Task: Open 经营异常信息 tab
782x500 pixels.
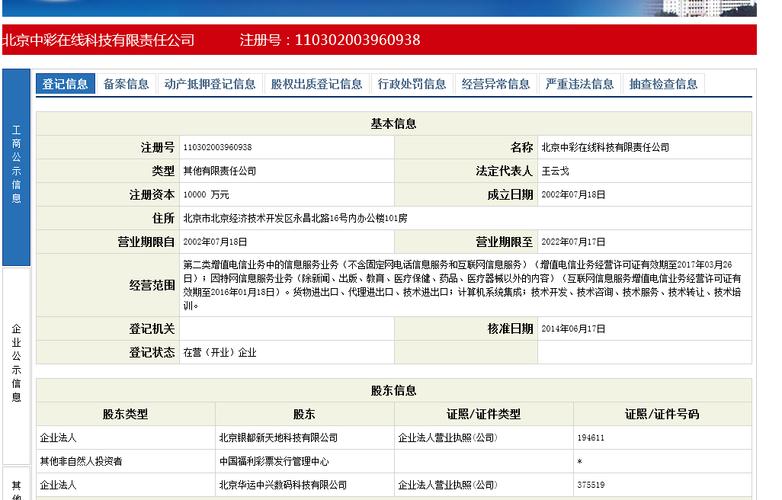Action: [496, 84]
